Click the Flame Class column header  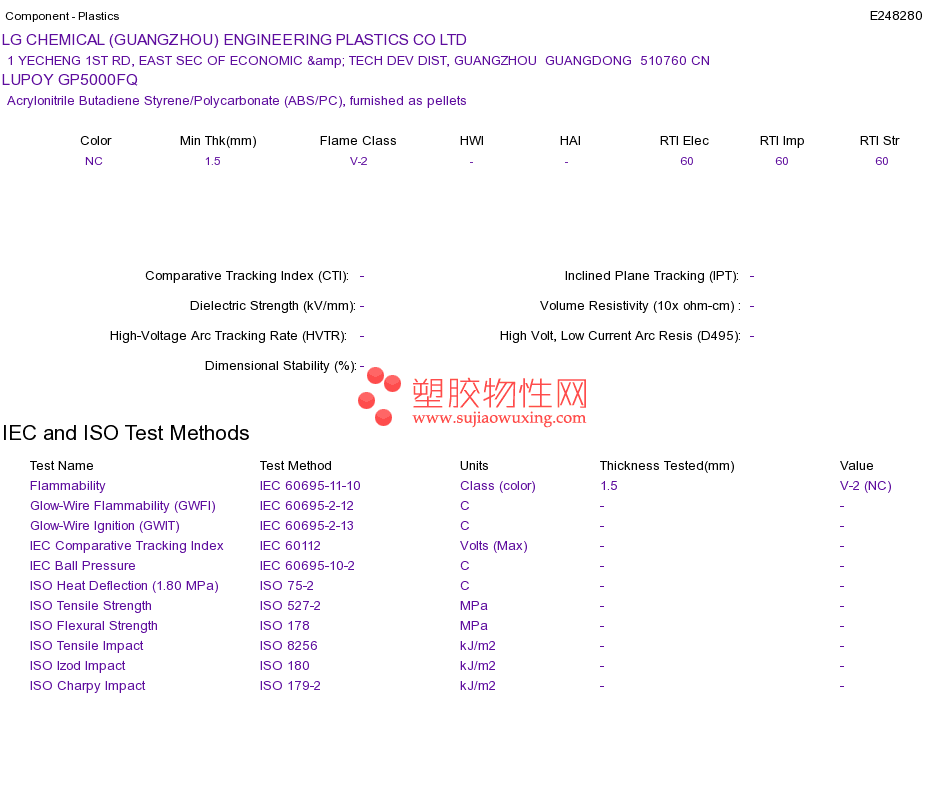click(x=358, y=141)
